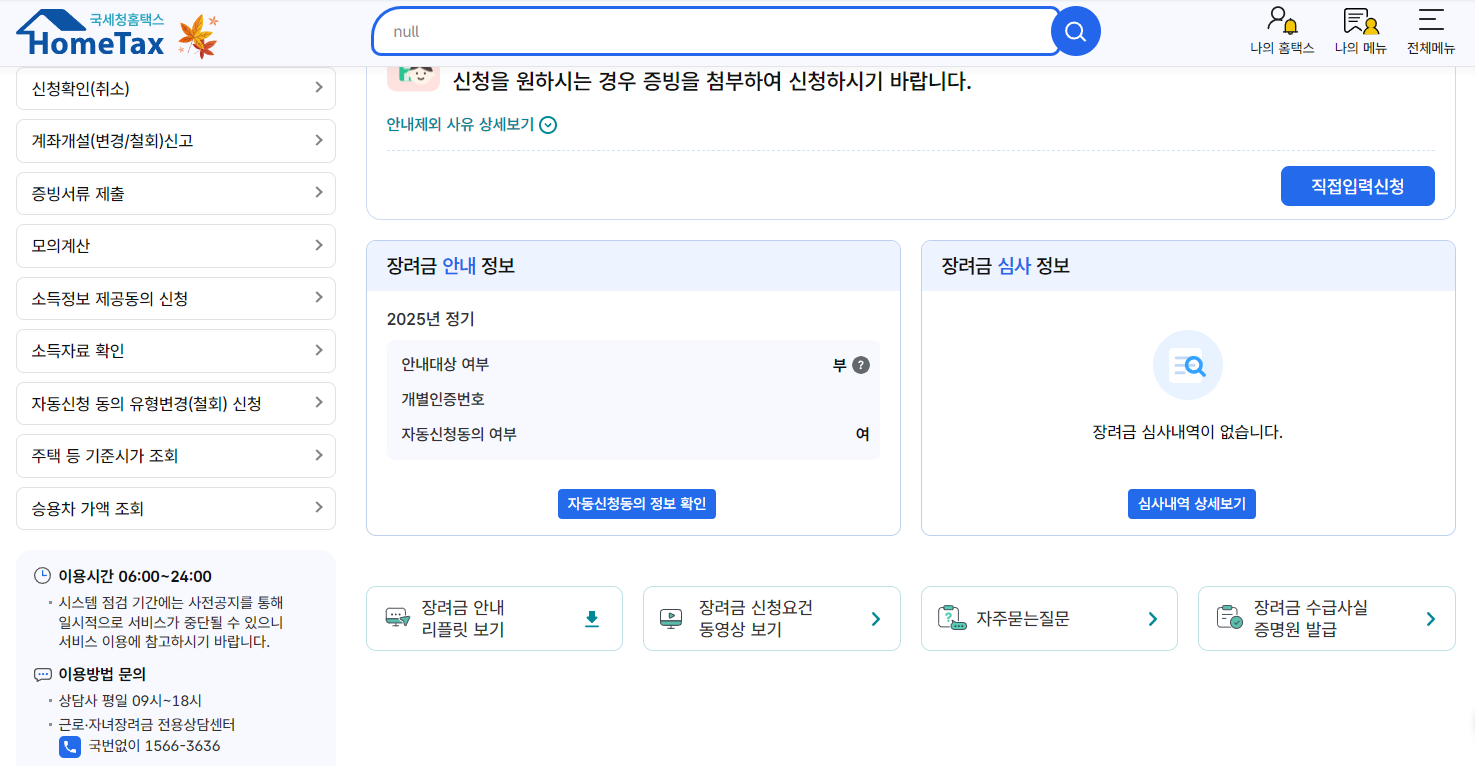This screenshot has width=1475, height=766.
Task: Click download icon on 장려금 안내 리플릿 보기
Action: [x=592, y=619]
